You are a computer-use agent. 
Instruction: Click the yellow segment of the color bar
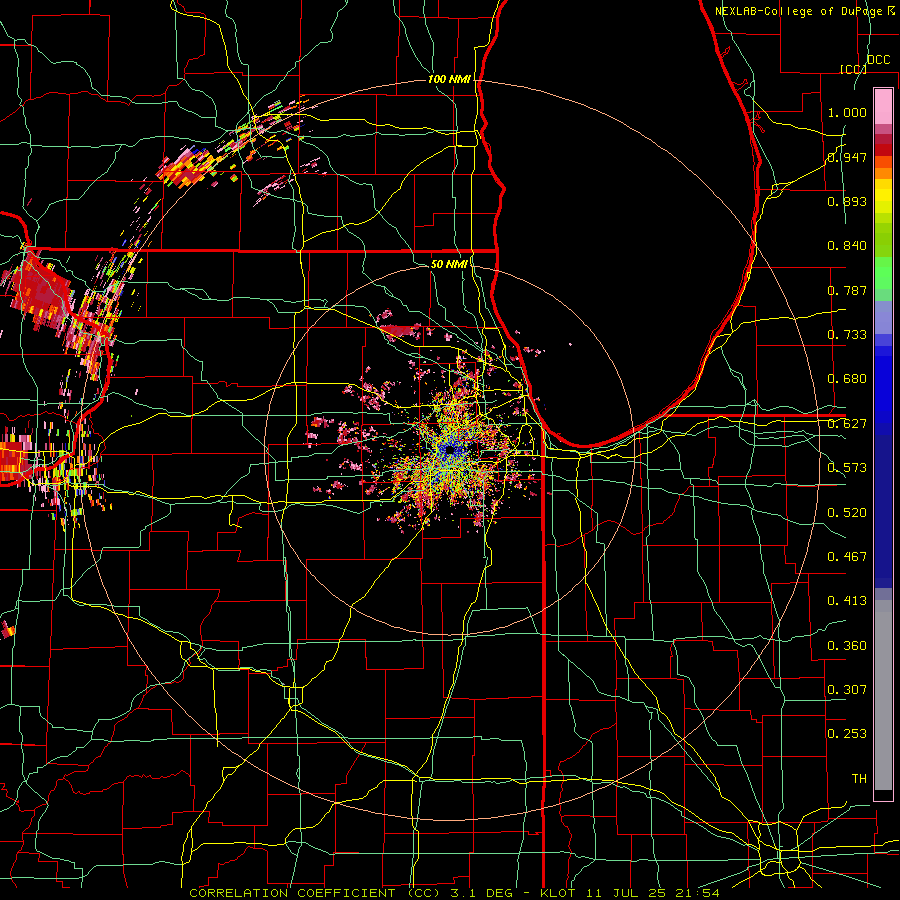(x=883, y=197)
